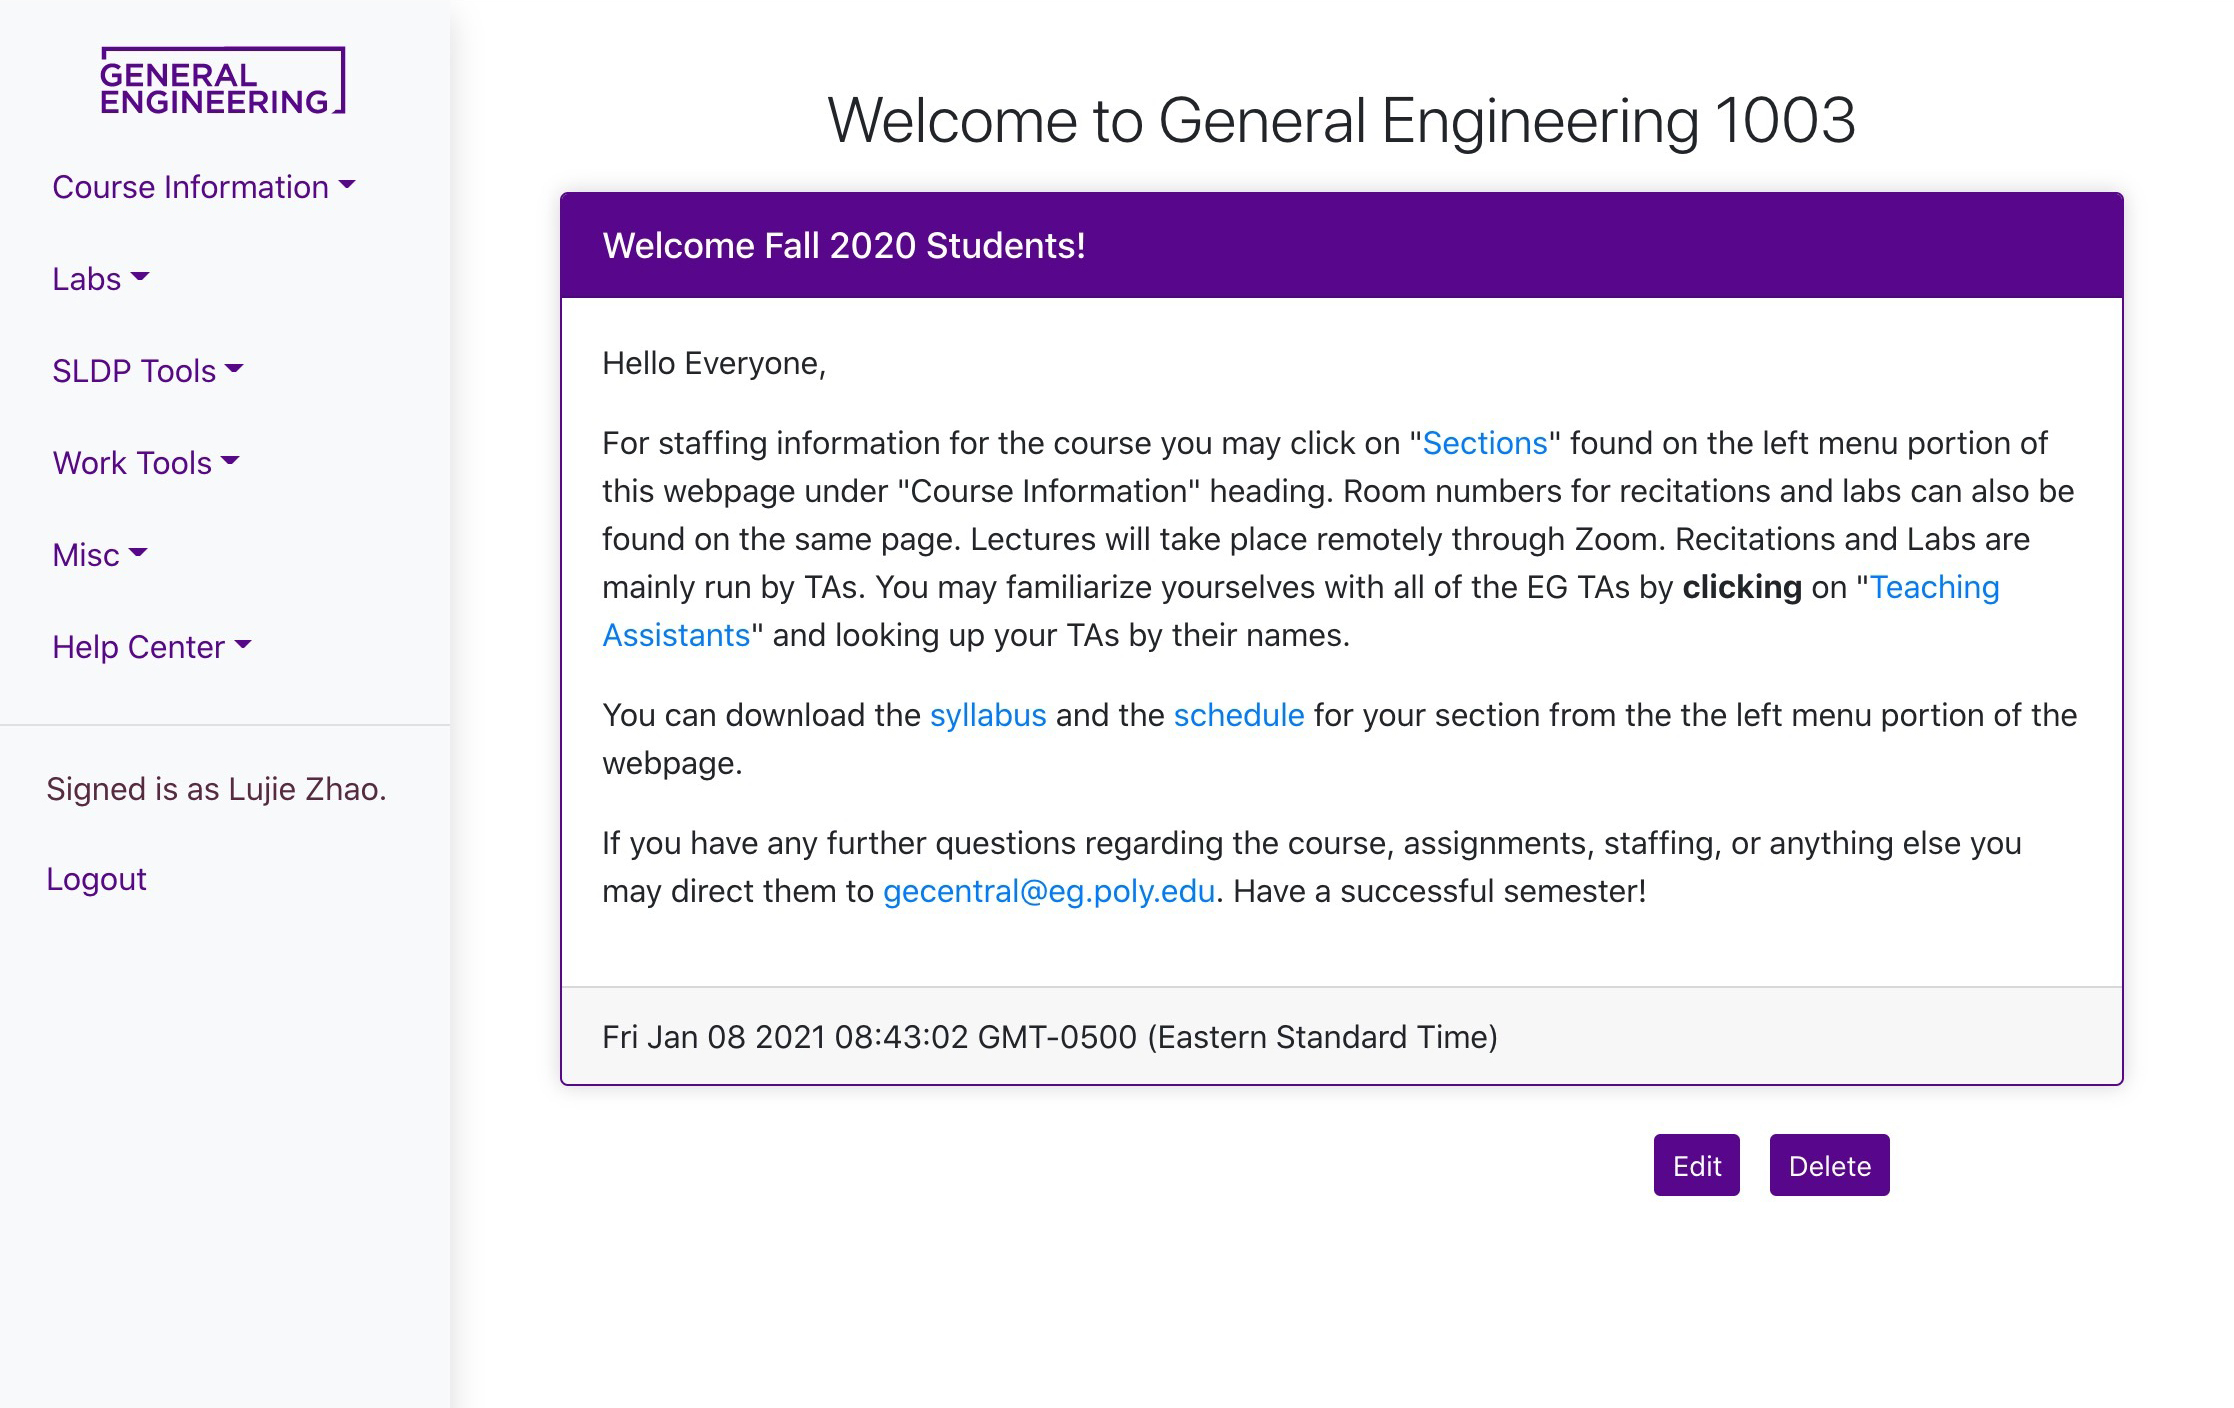Open the Sections link in announcement
This screenshot has height=1408, width=2234.
(1484, 443)
